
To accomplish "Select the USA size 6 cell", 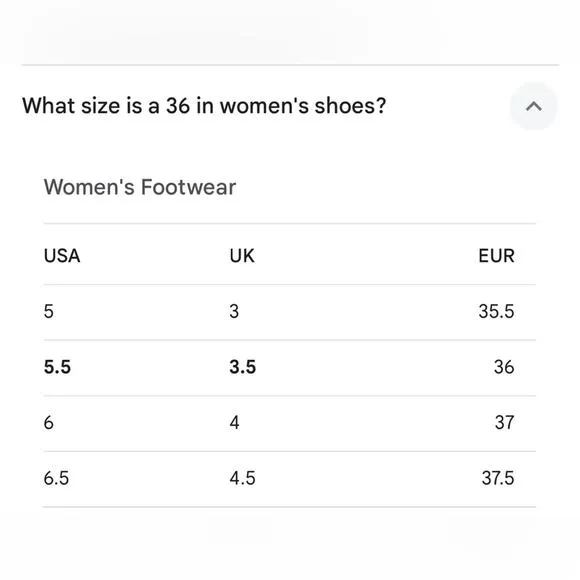I will (48, 422).
